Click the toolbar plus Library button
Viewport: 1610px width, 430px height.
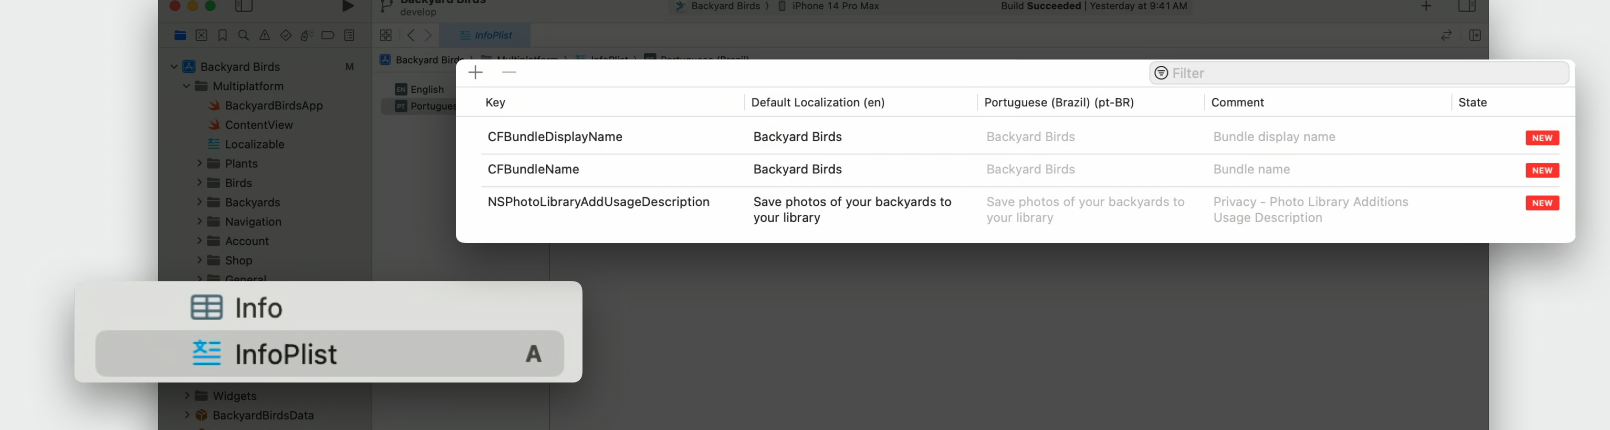pos(1426,6)
